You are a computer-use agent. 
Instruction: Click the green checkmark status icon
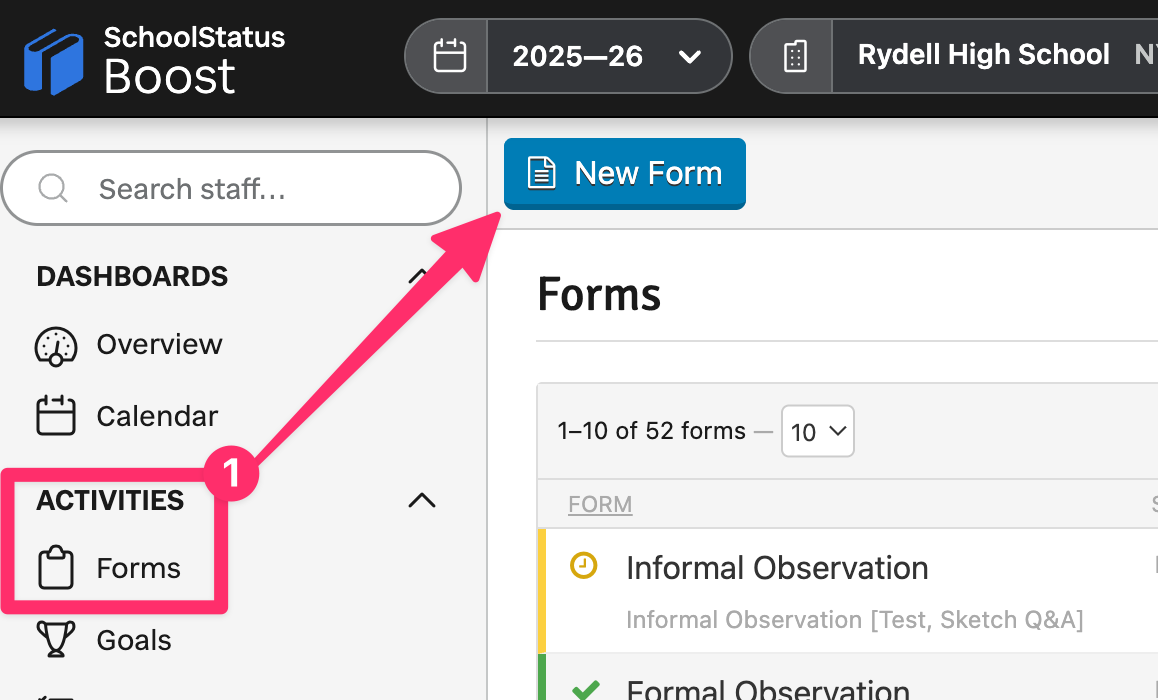coord(586,689)
